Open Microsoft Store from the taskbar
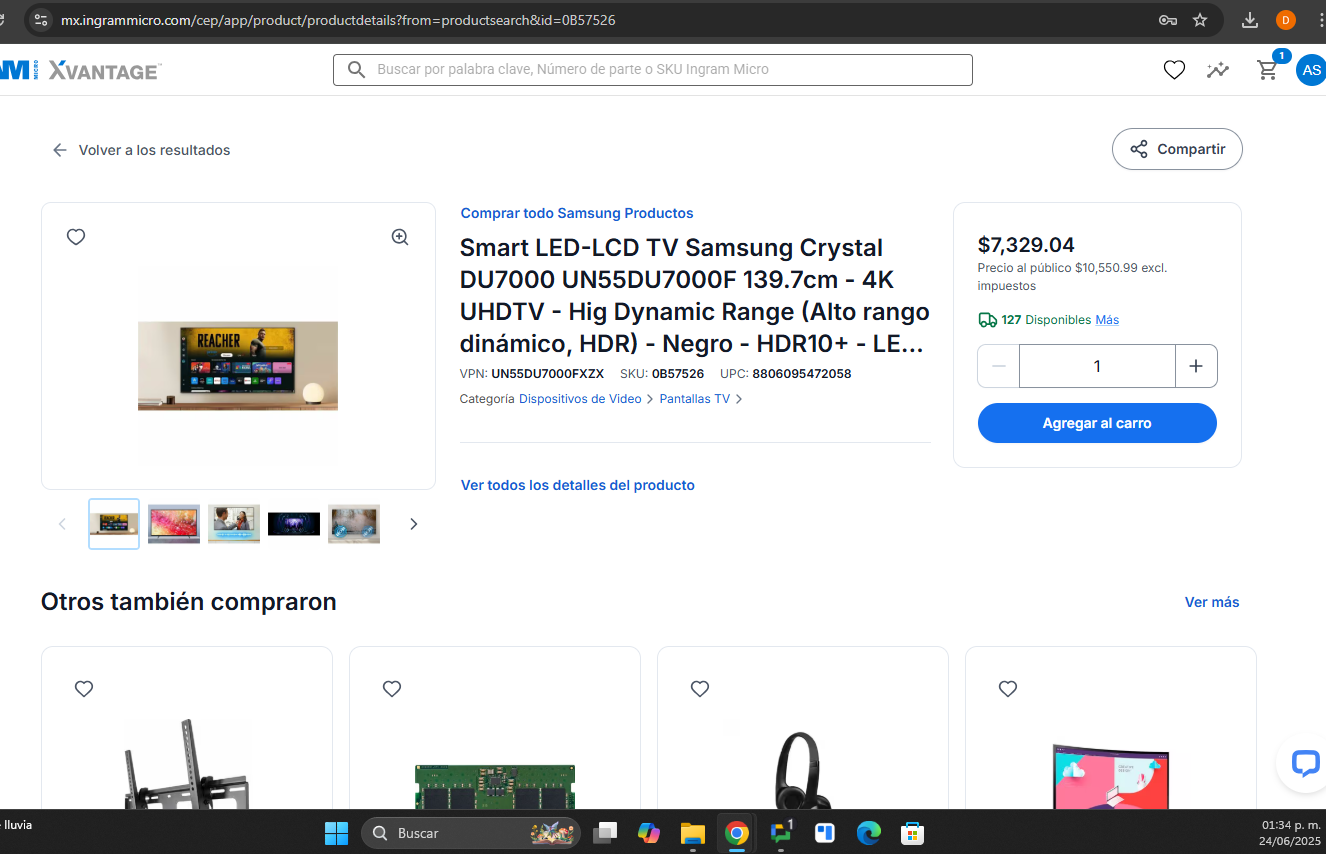1326x854 pixels. tap(912, 833)
